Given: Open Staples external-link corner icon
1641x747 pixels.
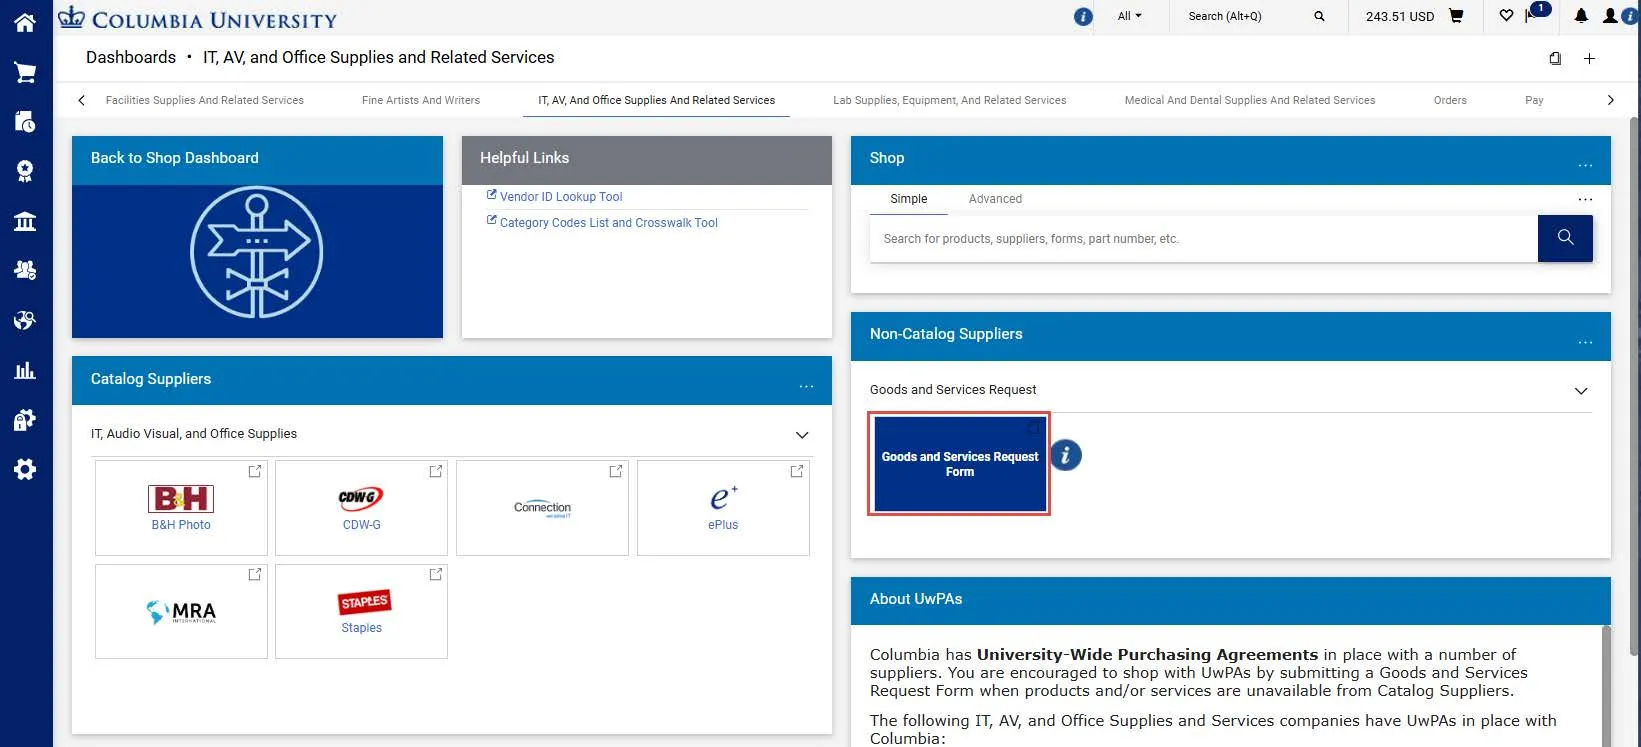Looking at the screenshot, I should (435, 575).
